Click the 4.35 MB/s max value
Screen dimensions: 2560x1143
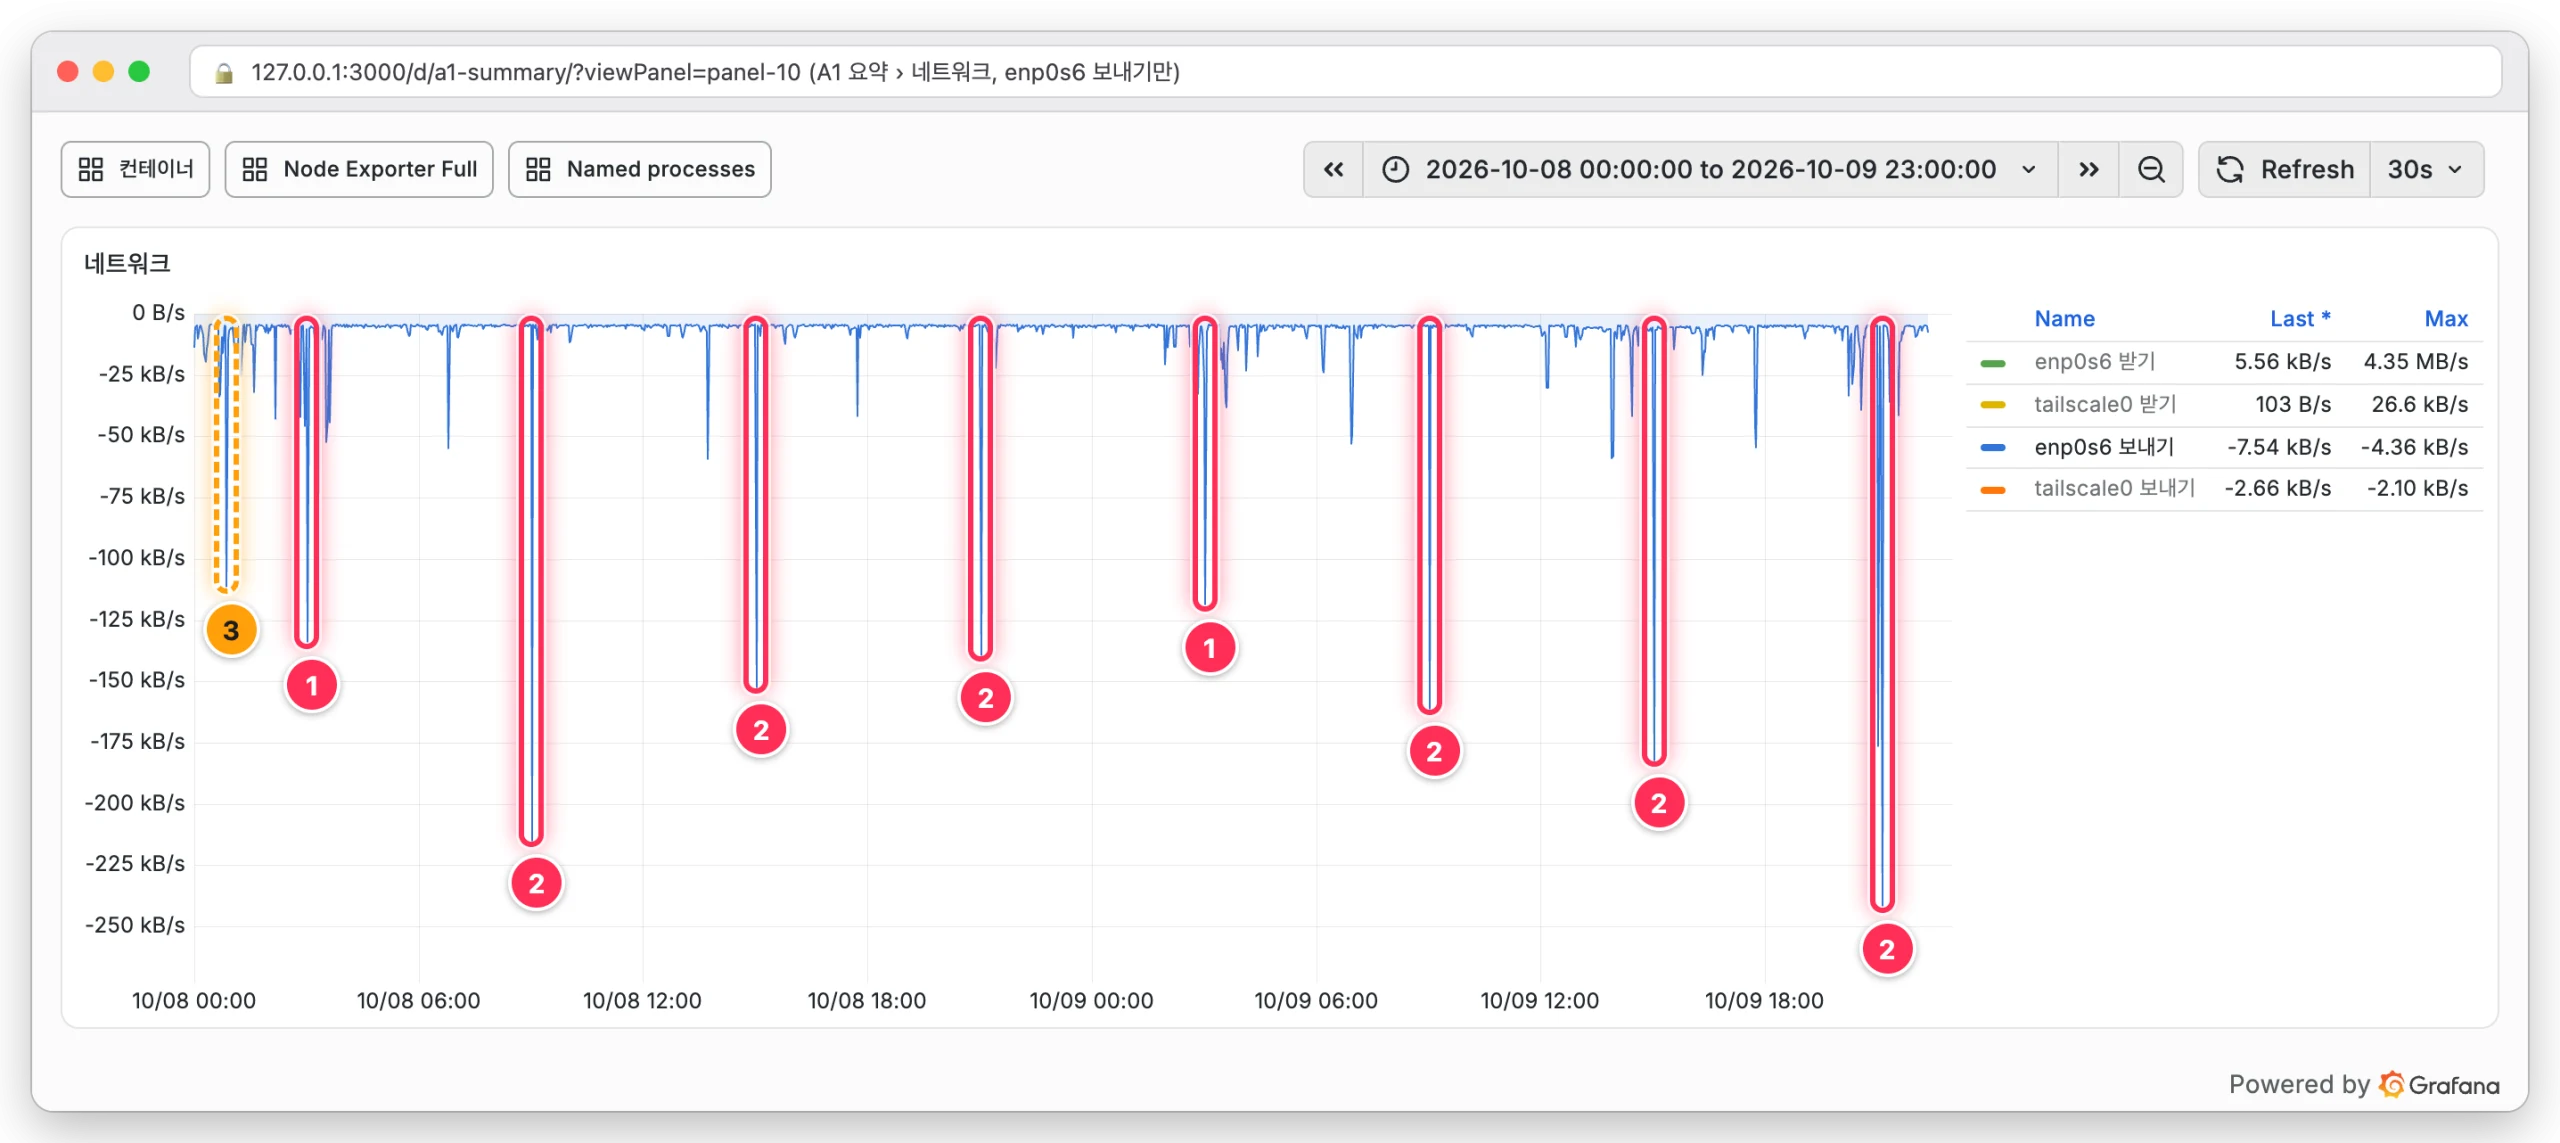coord(2415,361)
